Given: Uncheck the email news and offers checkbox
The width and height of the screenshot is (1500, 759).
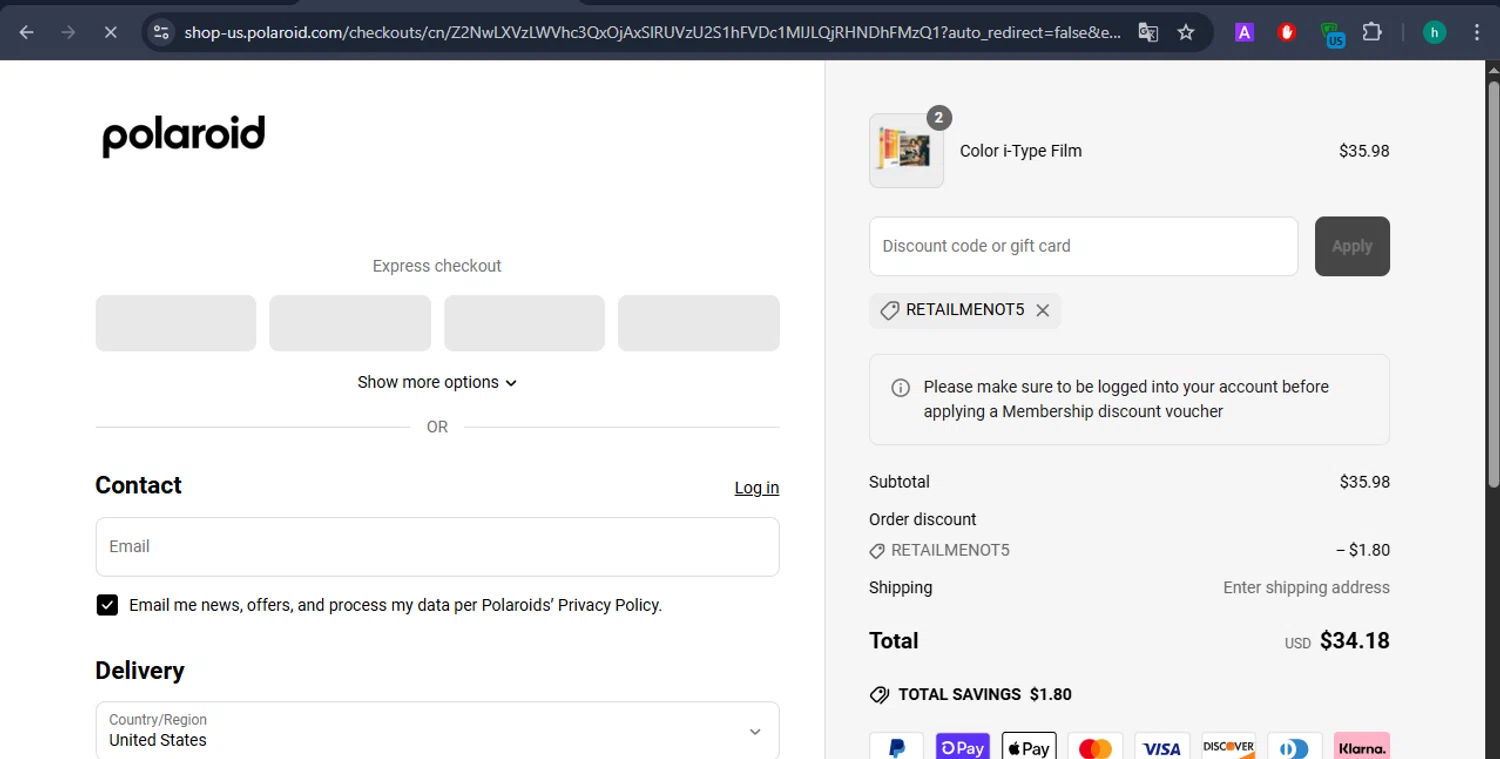Looking at the screenshot, I should coord(107,605).
